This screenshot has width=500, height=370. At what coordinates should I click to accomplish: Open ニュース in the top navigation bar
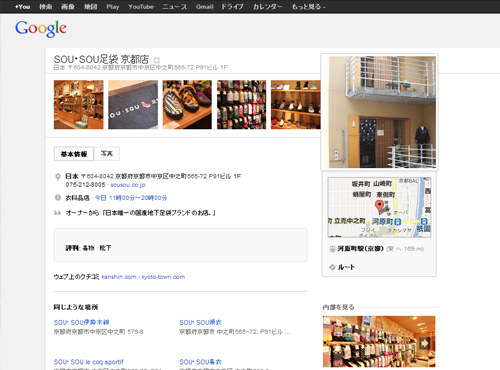click(x=175, y=7)
